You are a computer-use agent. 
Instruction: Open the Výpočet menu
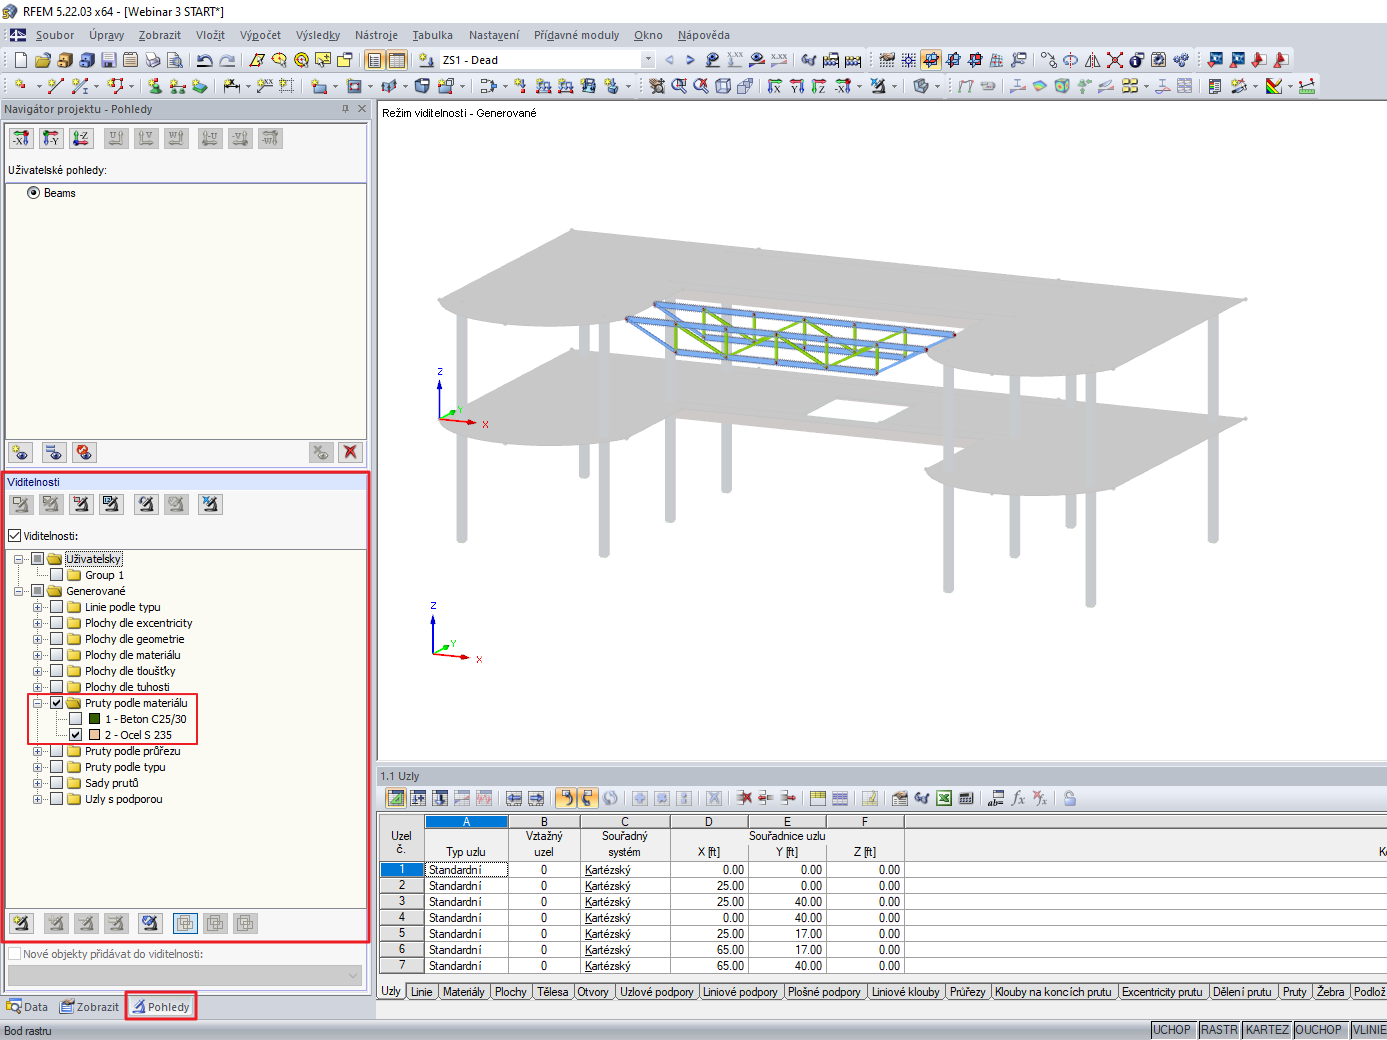click(x=260, y=35)
